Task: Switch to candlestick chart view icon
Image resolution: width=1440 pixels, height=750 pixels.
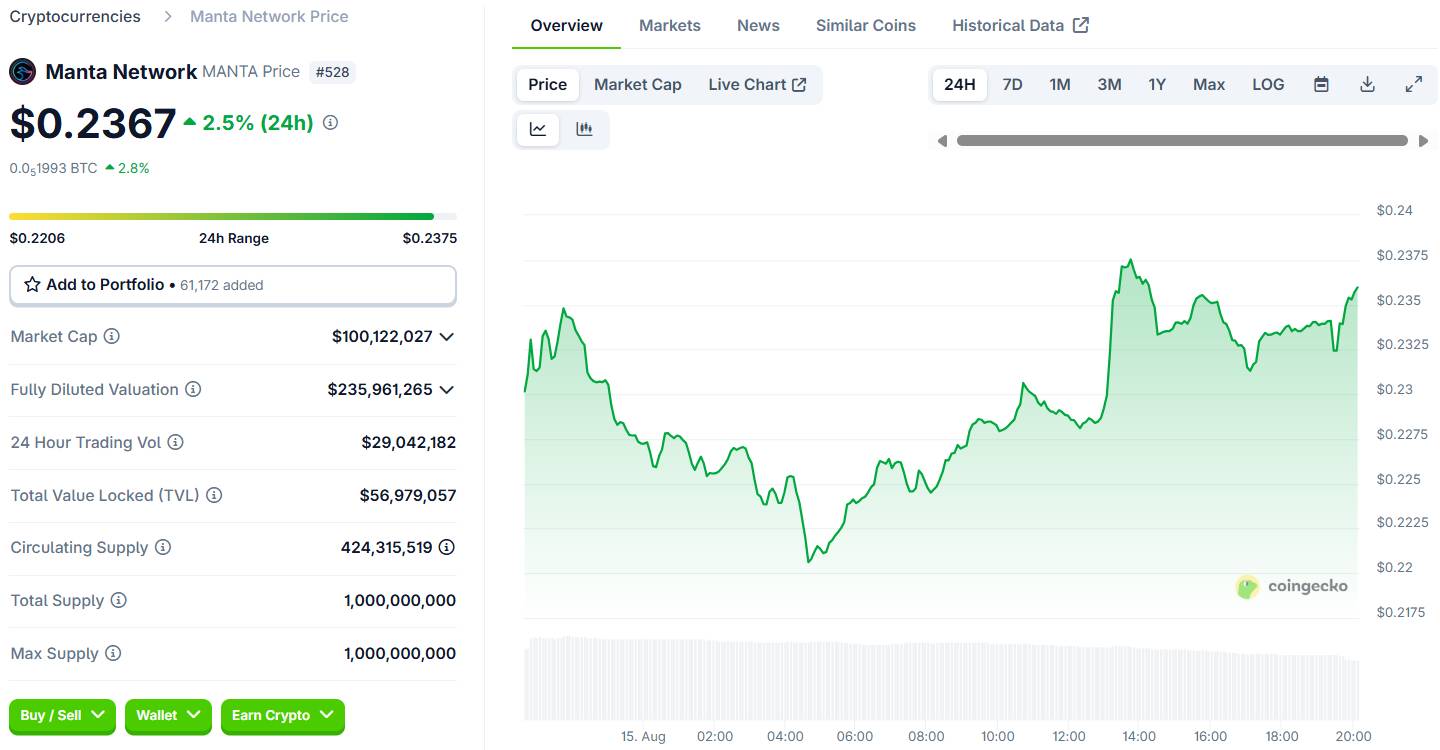Action: (x=584, y=129)
